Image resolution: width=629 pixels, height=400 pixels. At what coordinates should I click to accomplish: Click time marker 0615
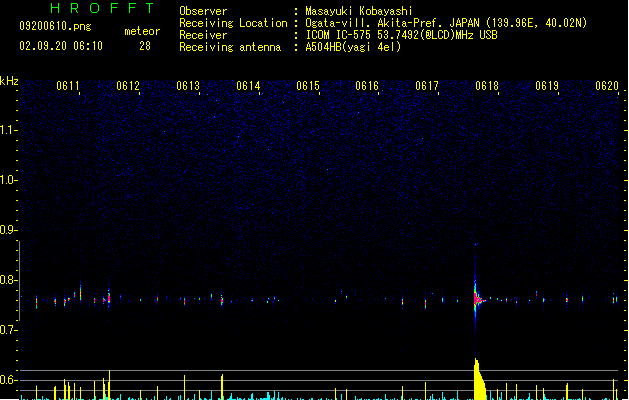click(x=308, y=86)
